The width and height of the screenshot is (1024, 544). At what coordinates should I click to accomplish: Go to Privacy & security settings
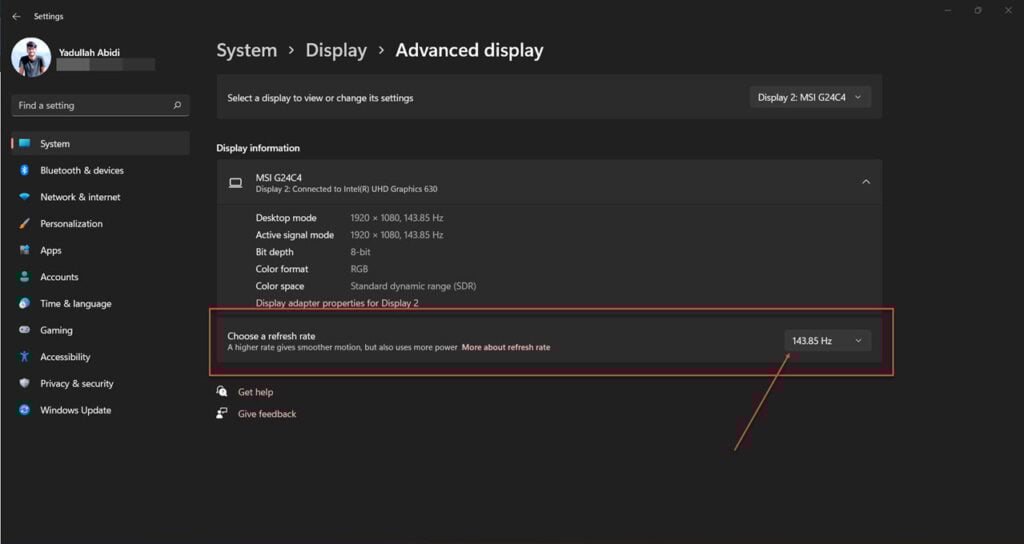click(x=101, y=383)
